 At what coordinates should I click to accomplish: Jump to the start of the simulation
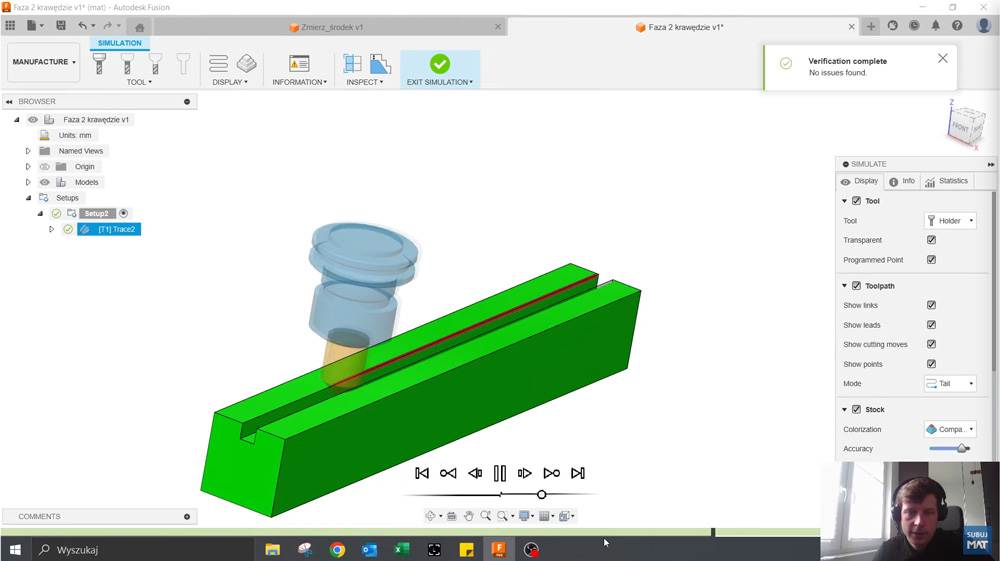click(x=422, y=473)
